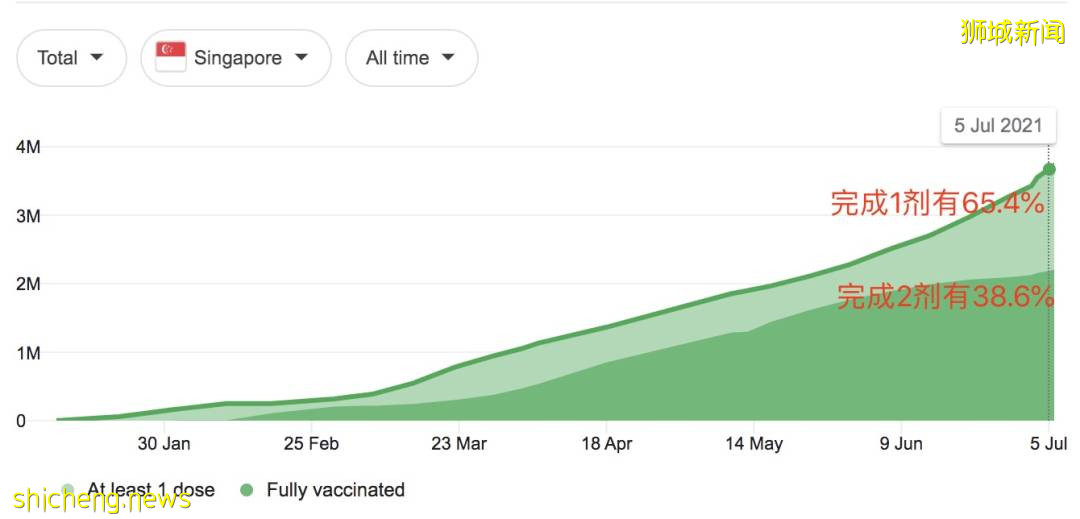Screen dimensions: 1080x519
Task: Click the "5 Jul 2021" date tooltip
Action: pos(997,125)
